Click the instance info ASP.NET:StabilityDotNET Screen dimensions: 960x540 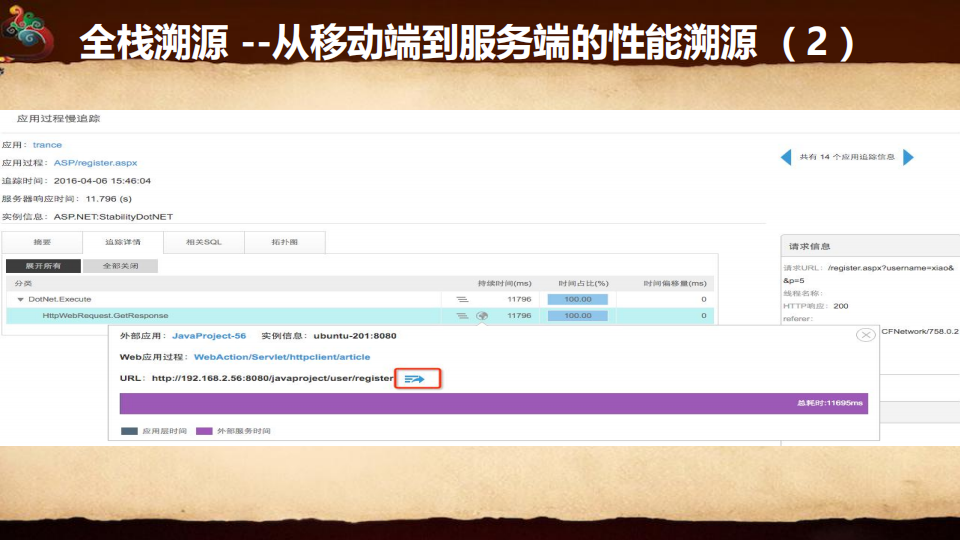[x=113, y=217]
